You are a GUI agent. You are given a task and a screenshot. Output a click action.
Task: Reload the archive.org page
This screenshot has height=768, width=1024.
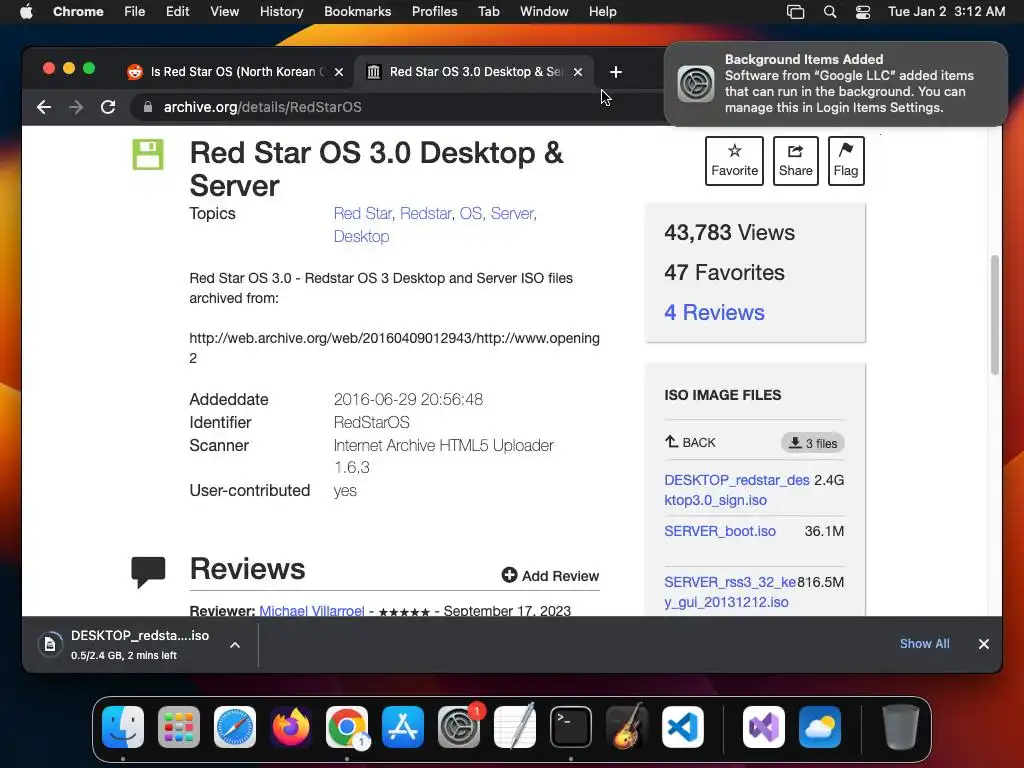click(108, 107)
